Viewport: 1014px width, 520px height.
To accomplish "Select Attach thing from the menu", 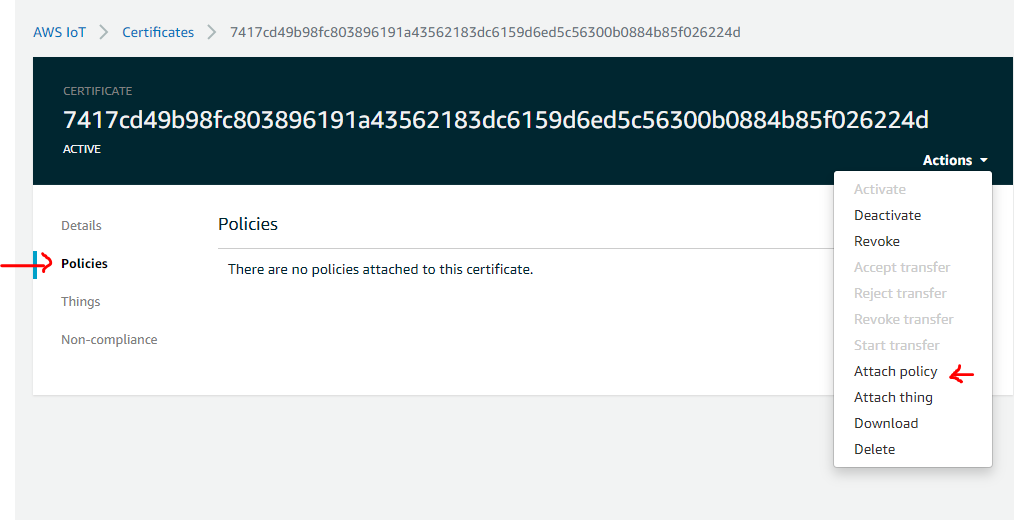I will 893,397.
